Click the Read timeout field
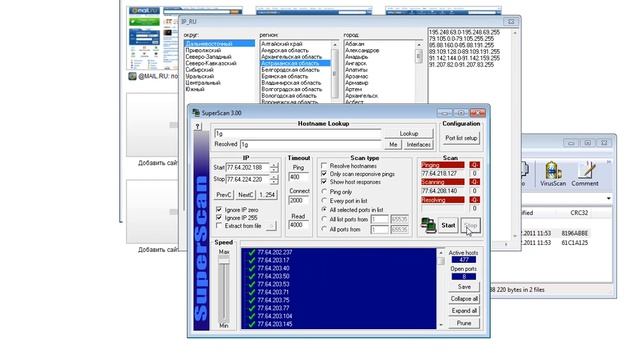Image resolution: width=640 pixels, height=360 pixels. click(x=298, y=225)
